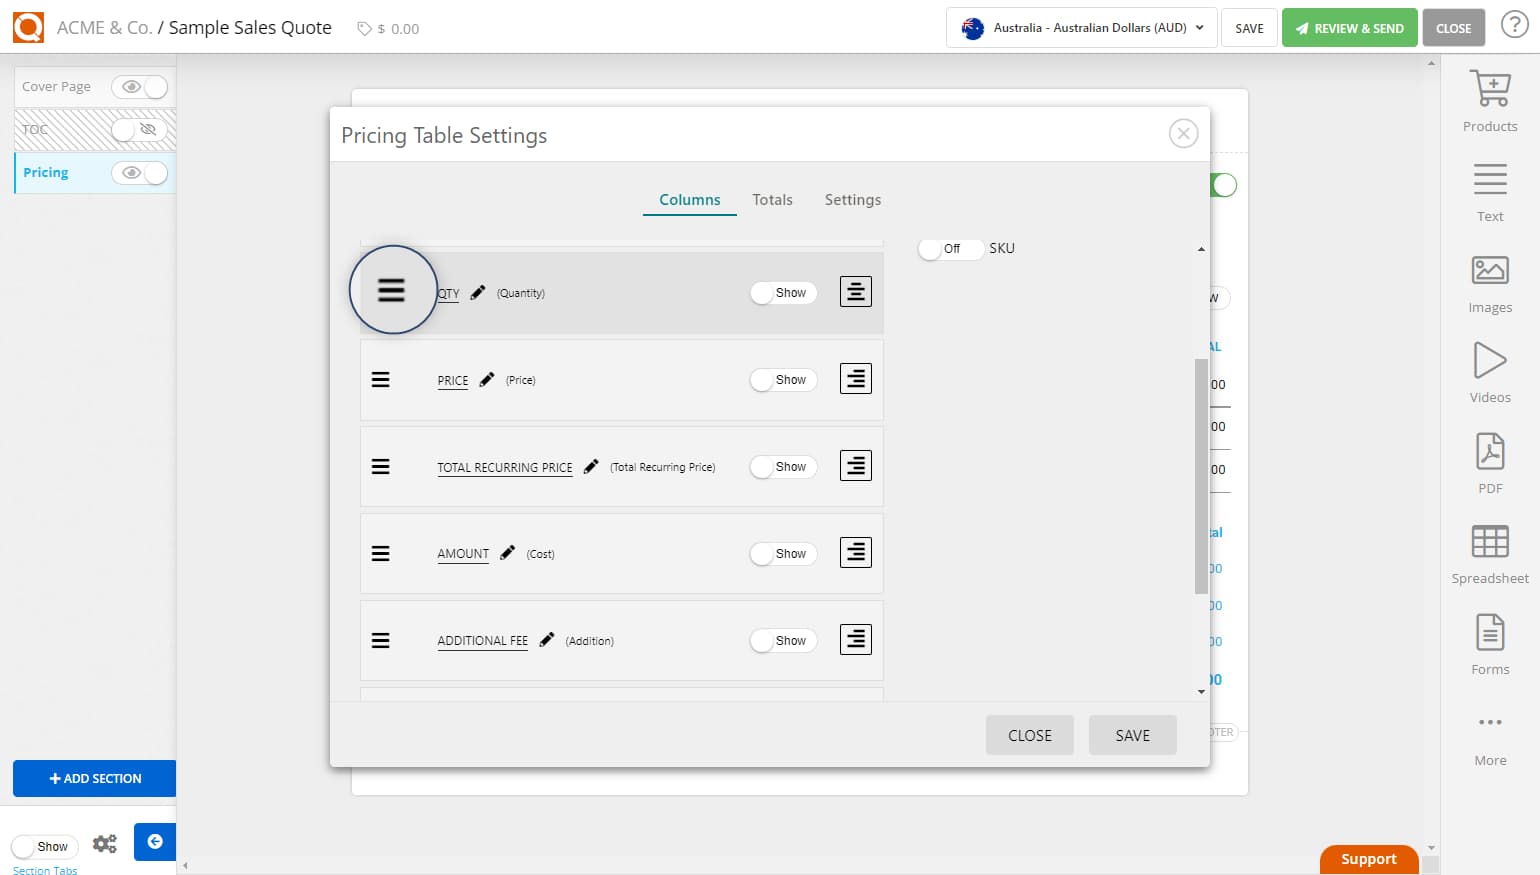Collapse the left sections sidebar
This screenshot has height=875, width=1540.
[155, 842]
